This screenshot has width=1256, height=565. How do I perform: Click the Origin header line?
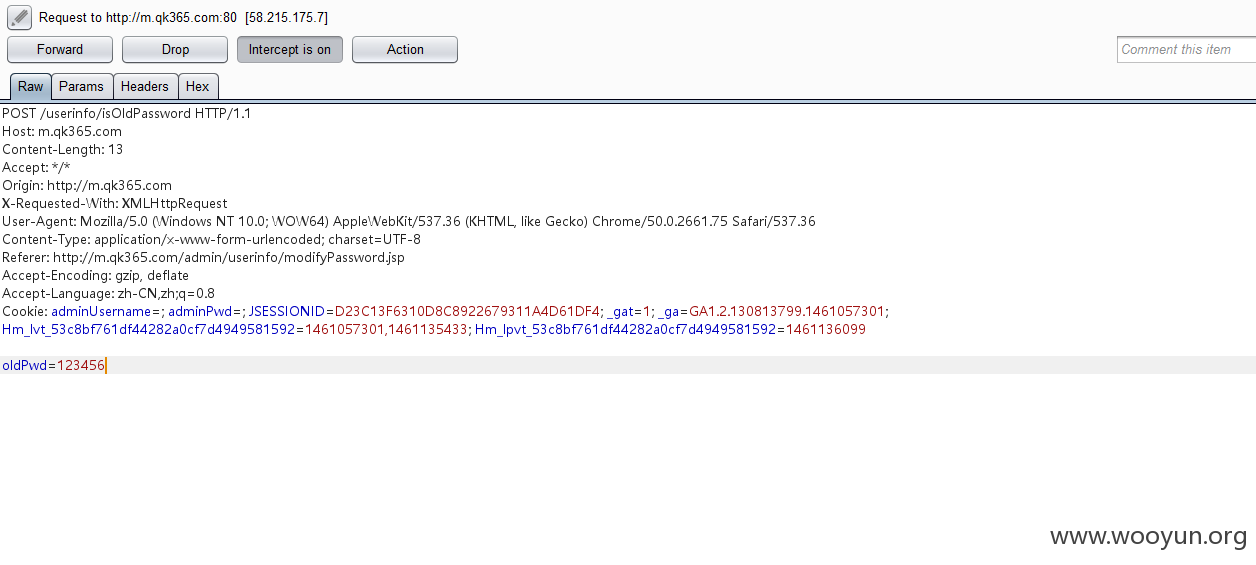87,185
